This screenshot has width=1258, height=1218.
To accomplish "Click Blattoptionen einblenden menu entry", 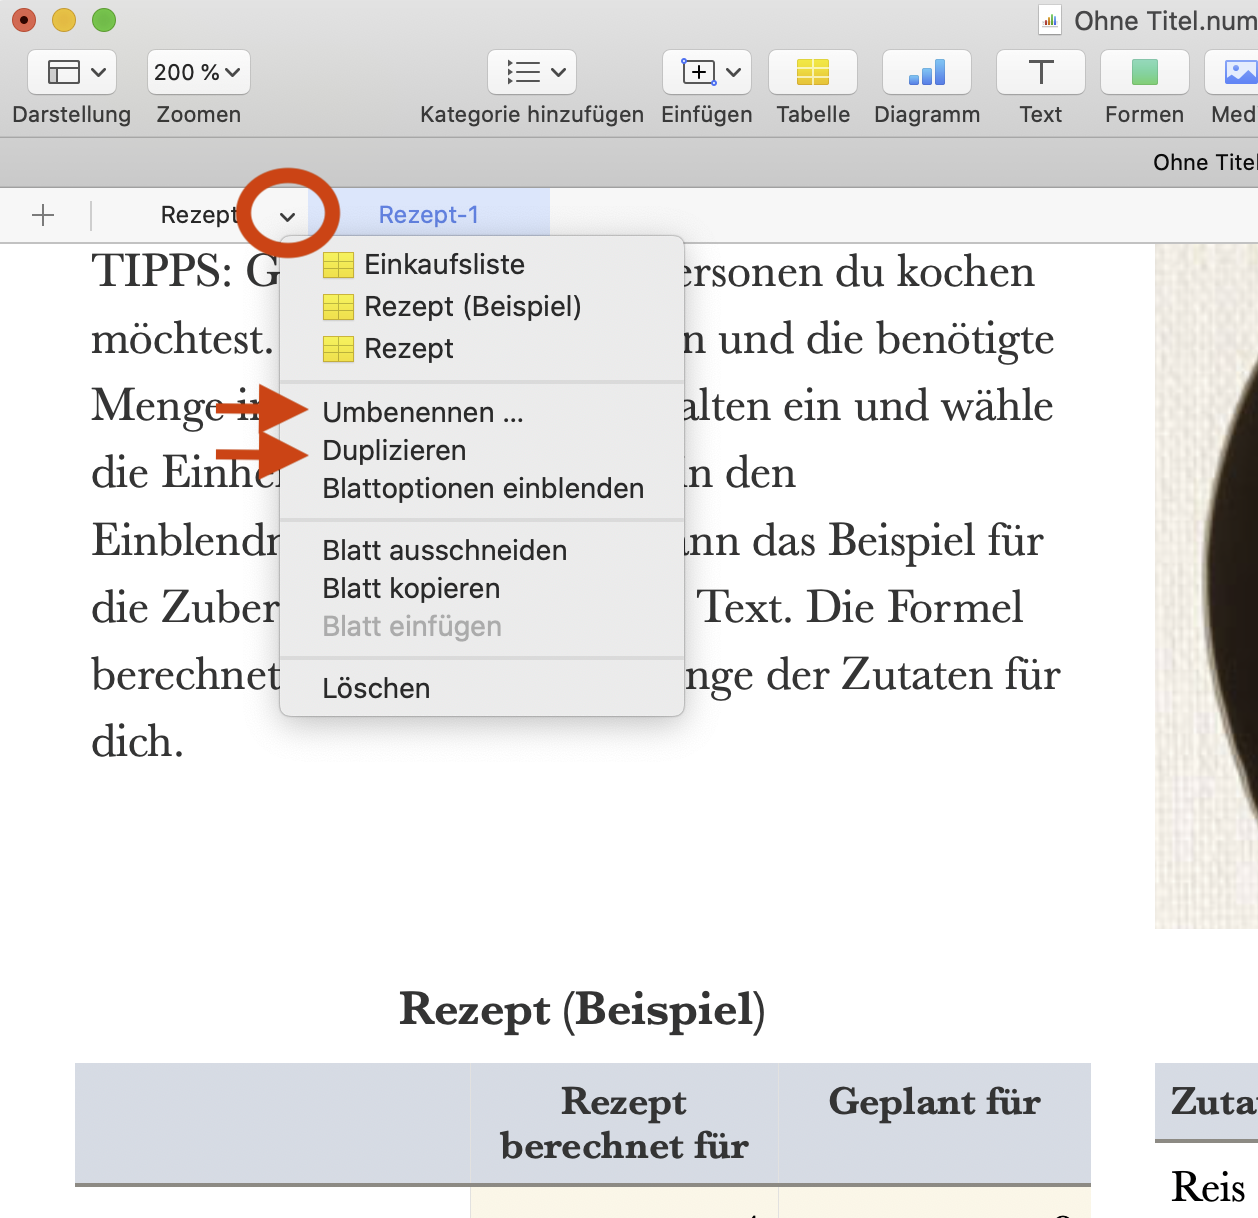I will pyautogui.click(x=483, y=489).
